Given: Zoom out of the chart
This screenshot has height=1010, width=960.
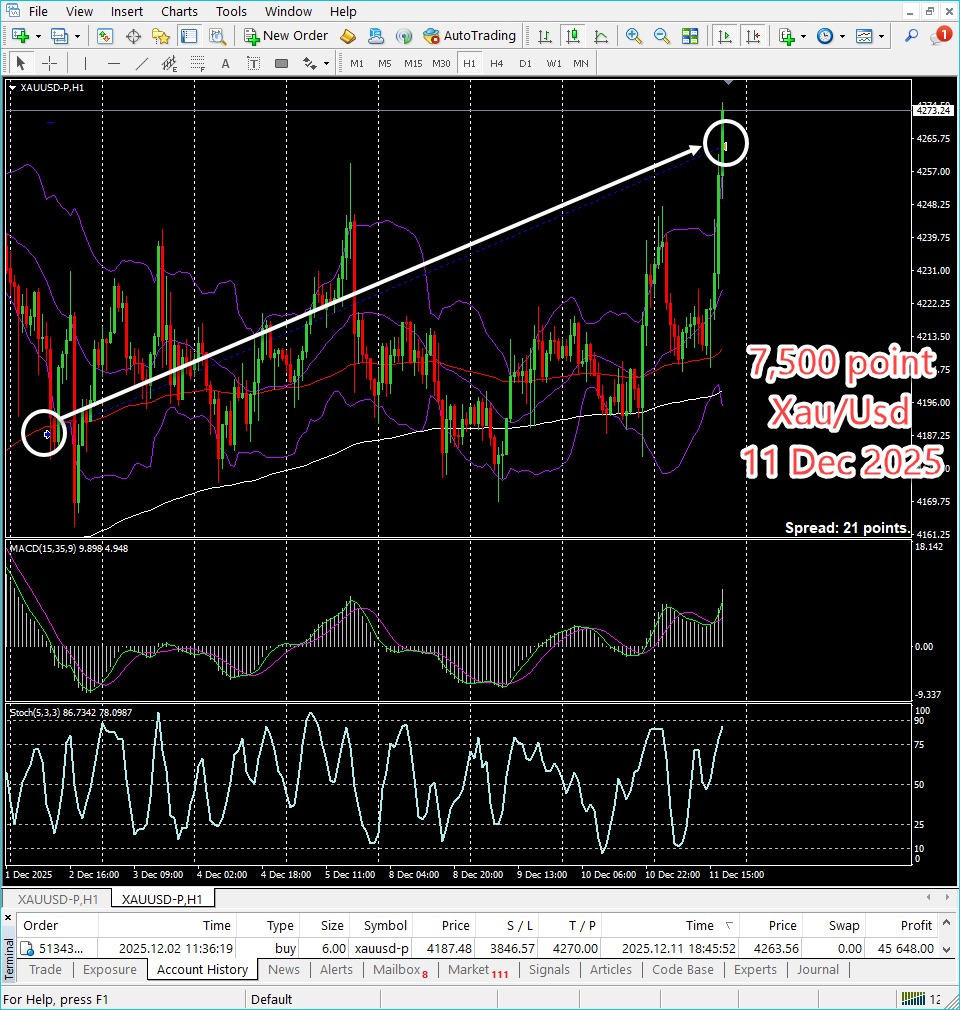Looking at the screenshot, I should tap(661, 36).
